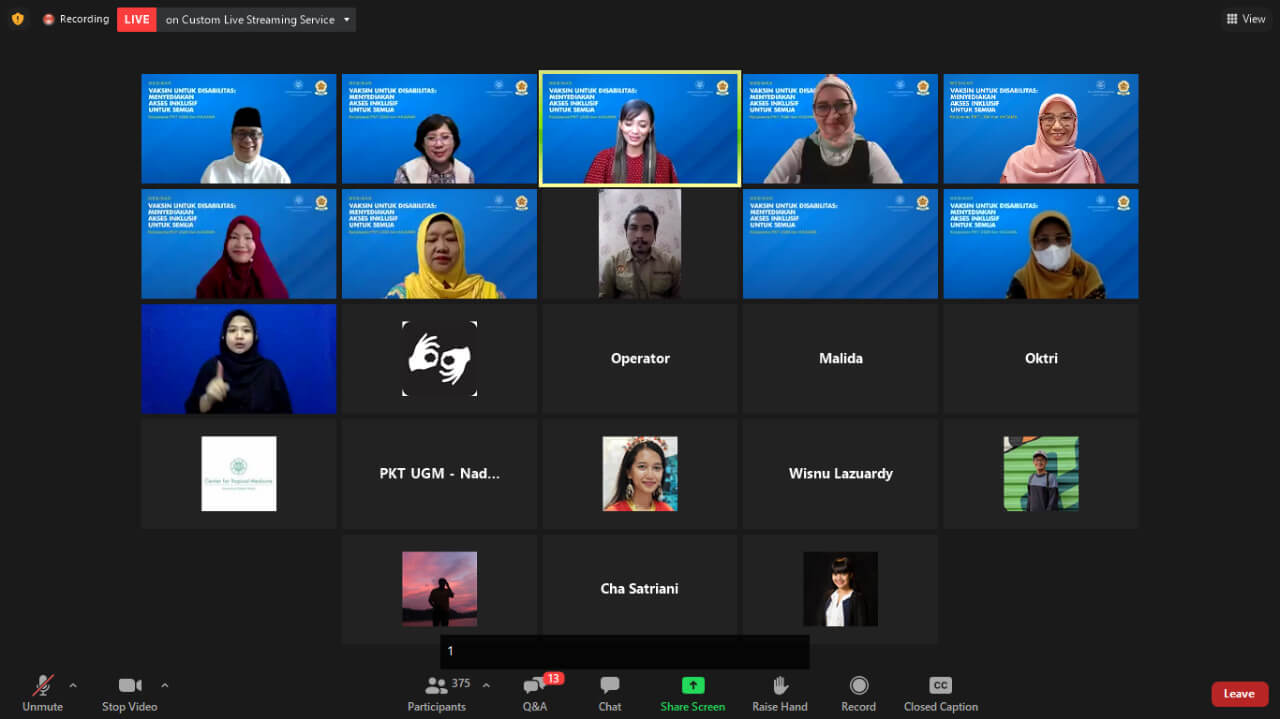
Task: Raise your hand in the meeting
Action: click(779, 693)
